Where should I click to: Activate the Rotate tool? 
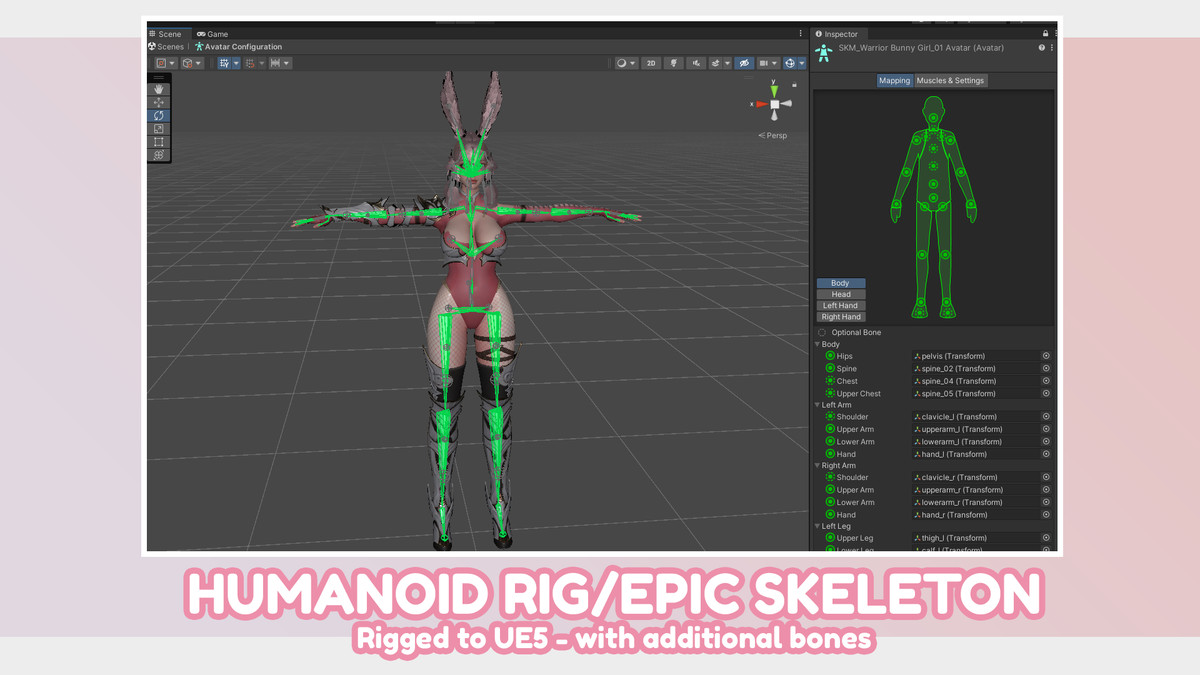click(x=159, y=116)
